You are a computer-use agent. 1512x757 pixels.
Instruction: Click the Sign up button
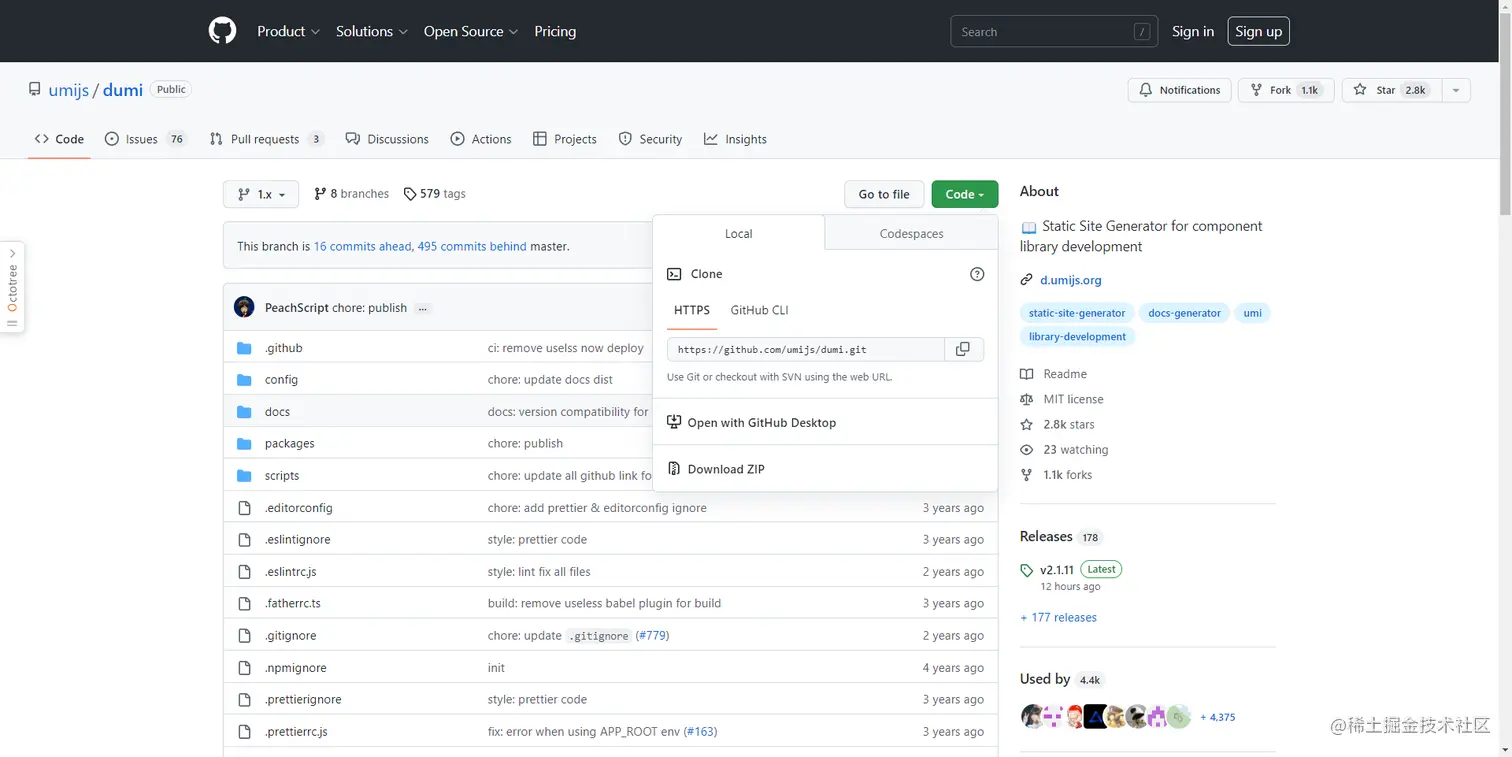click(x=1258, y=31)
